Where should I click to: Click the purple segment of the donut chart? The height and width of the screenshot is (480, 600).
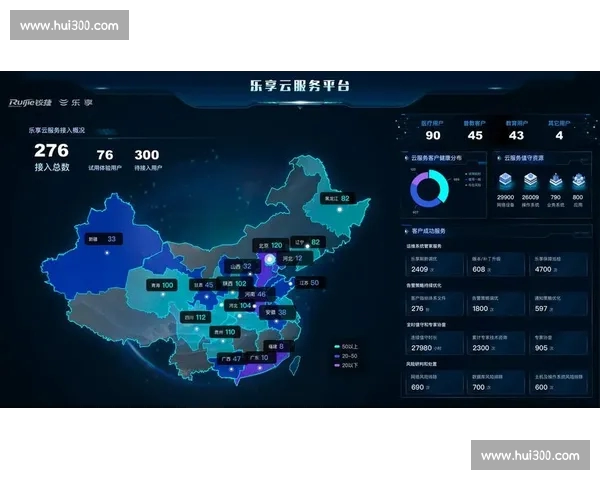click(419, 179)
